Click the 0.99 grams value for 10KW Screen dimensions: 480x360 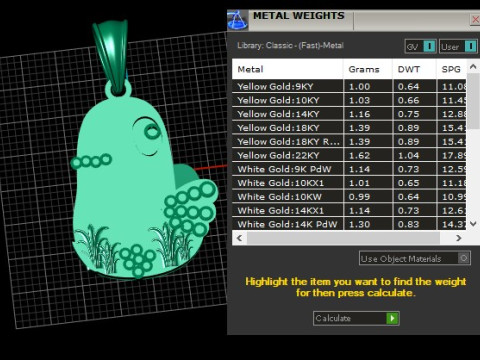click(359, 197)
